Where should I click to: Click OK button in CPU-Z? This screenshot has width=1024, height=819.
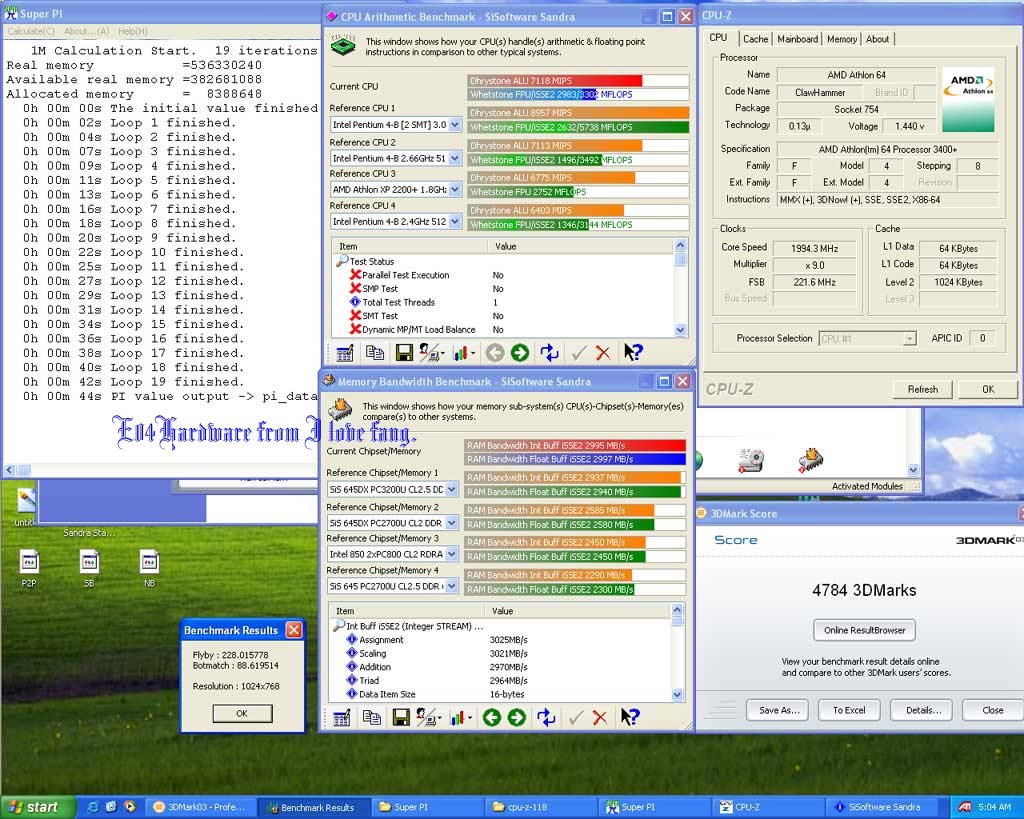point(988,389)
